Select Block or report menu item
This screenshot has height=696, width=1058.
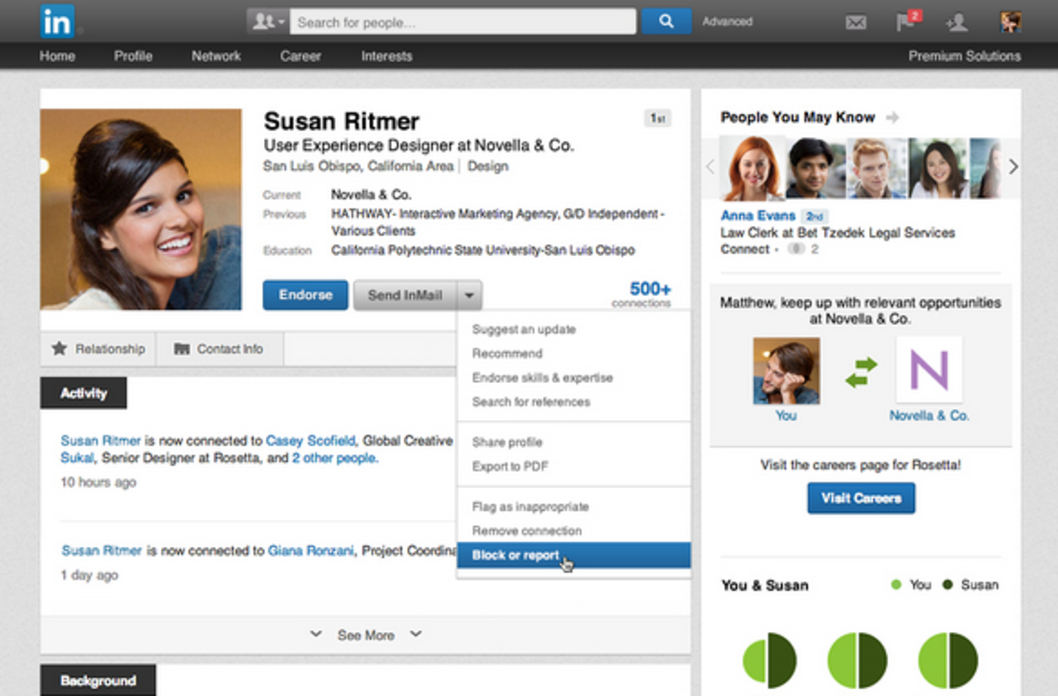point(515,555)
